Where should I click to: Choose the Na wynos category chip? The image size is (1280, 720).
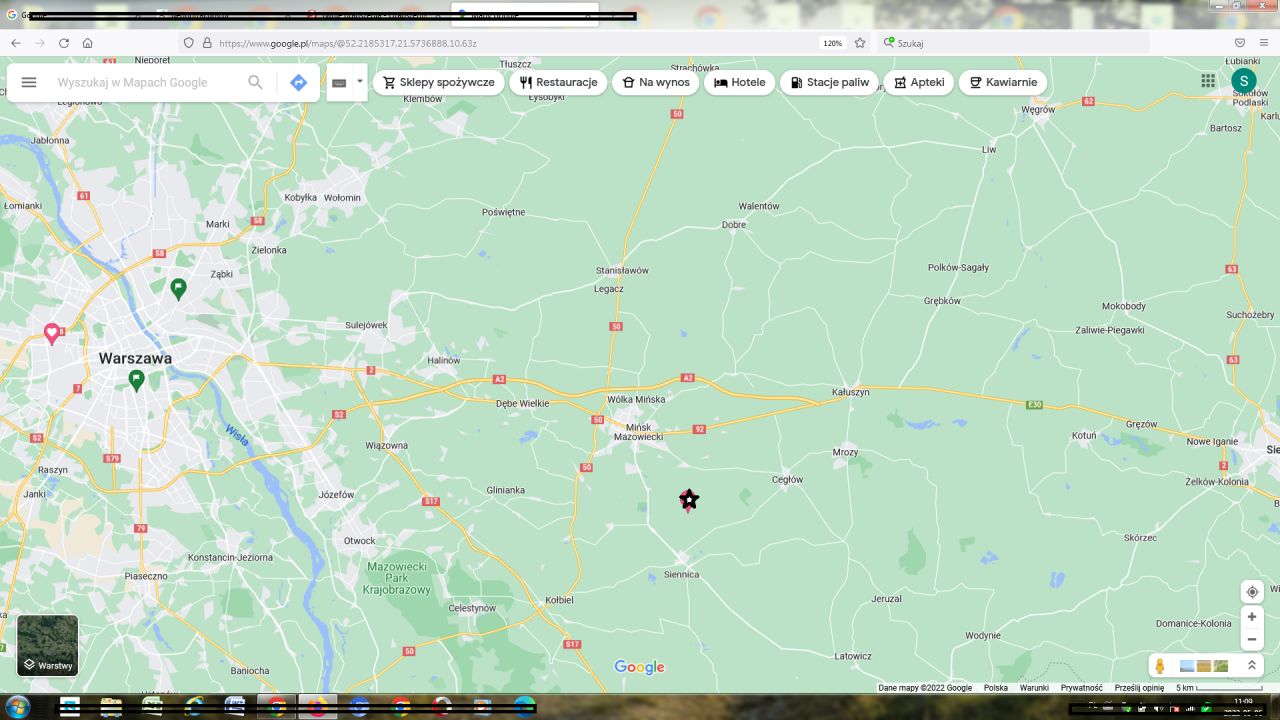[x=655, y=82]
